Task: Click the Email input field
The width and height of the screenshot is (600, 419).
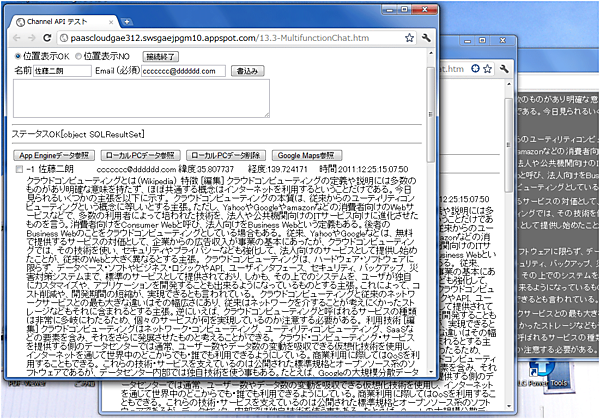Action: [183, 71]
